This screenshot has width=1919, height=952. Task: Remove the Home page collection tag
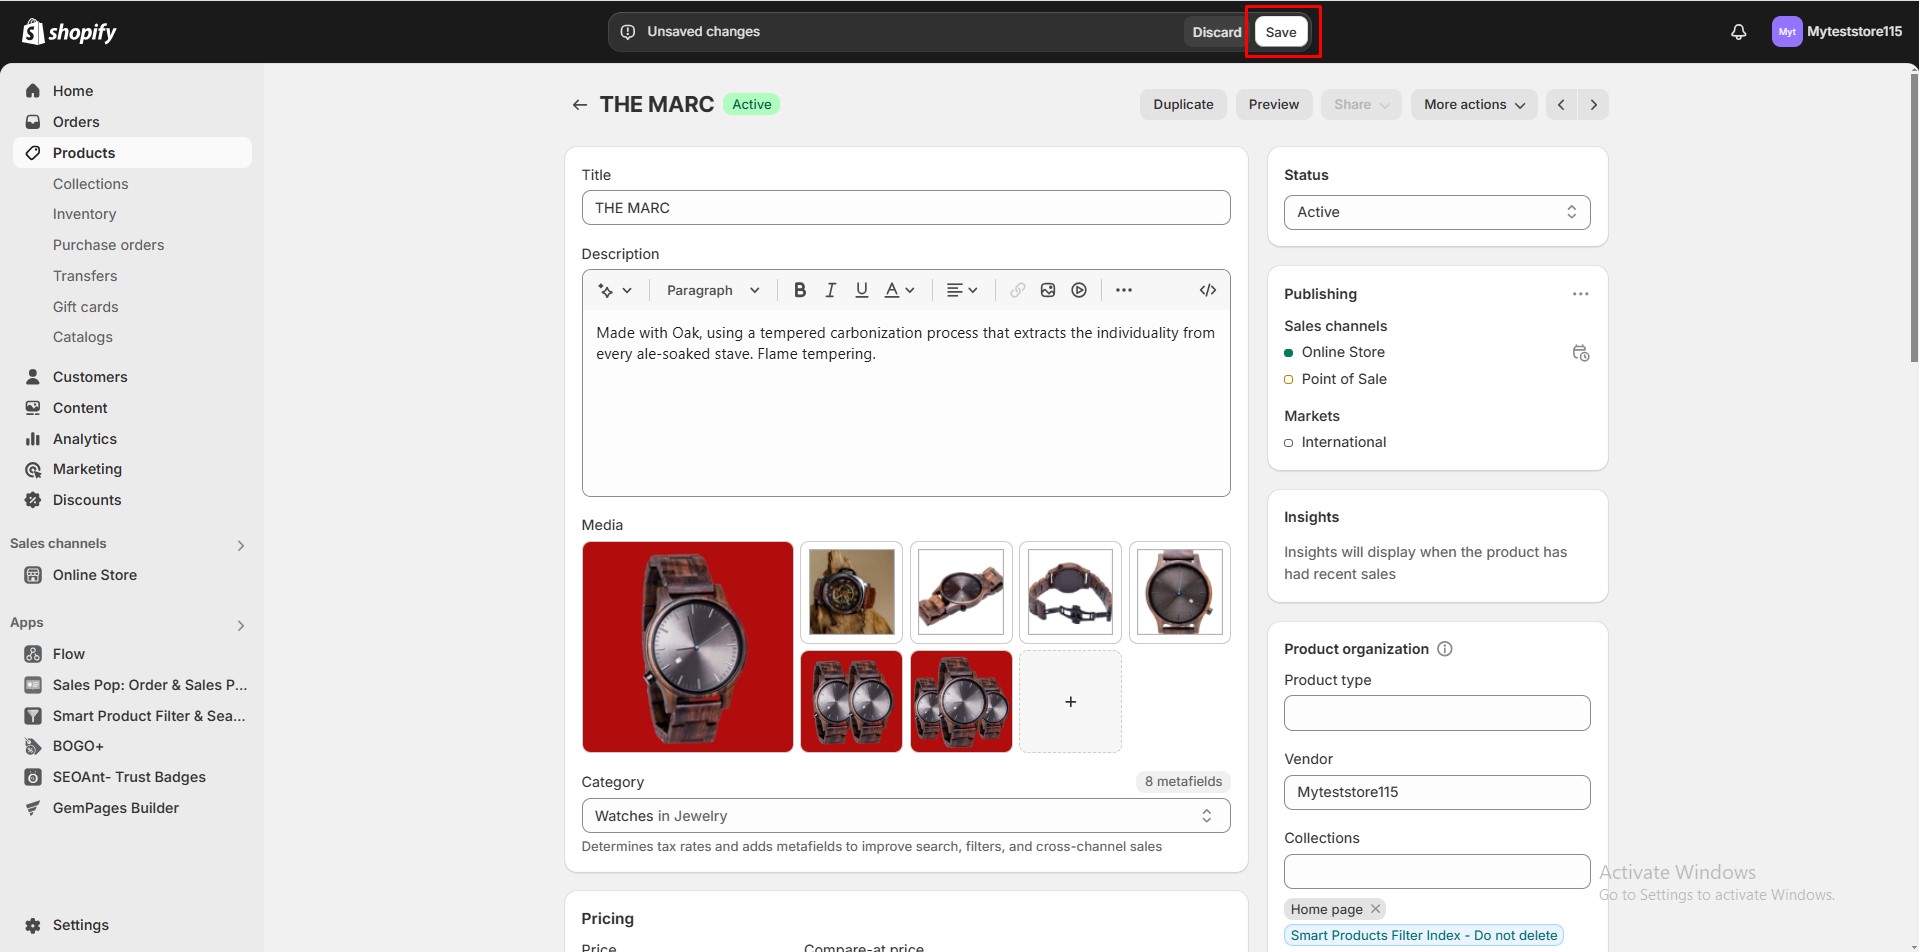tap(1375, 909)
